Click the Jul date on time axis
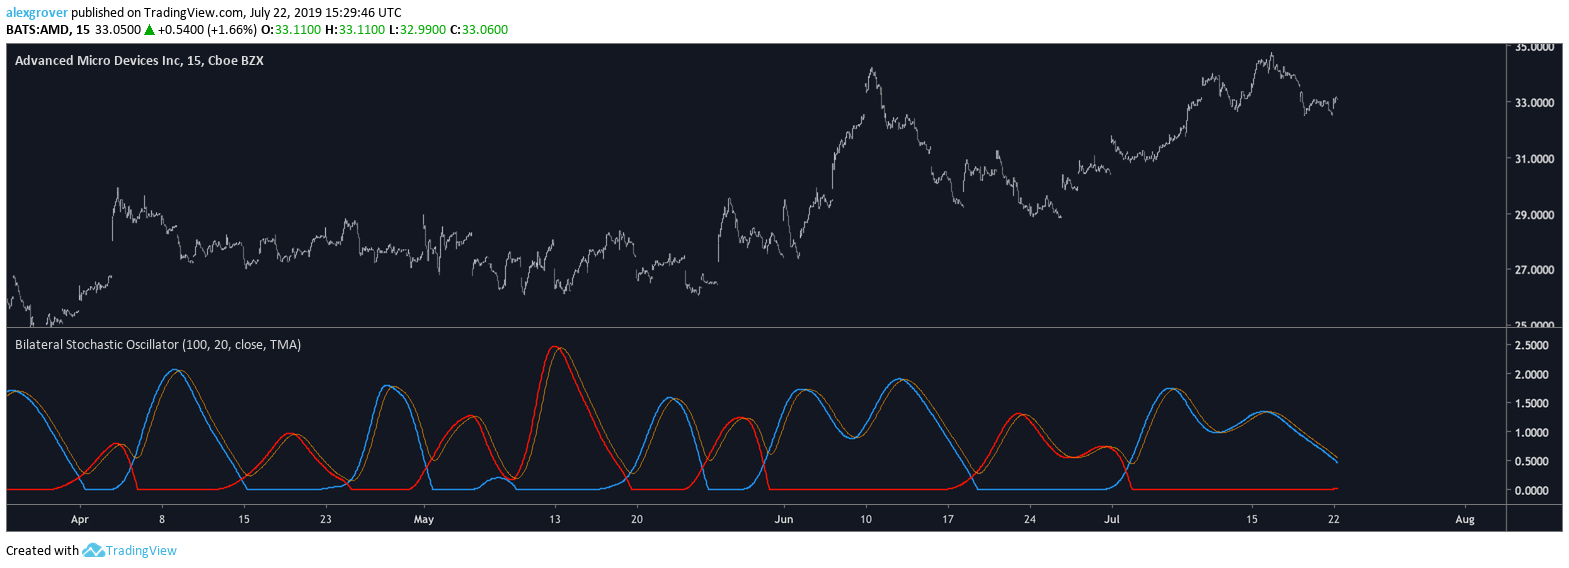The image size is (1569, 568). 1112,520
